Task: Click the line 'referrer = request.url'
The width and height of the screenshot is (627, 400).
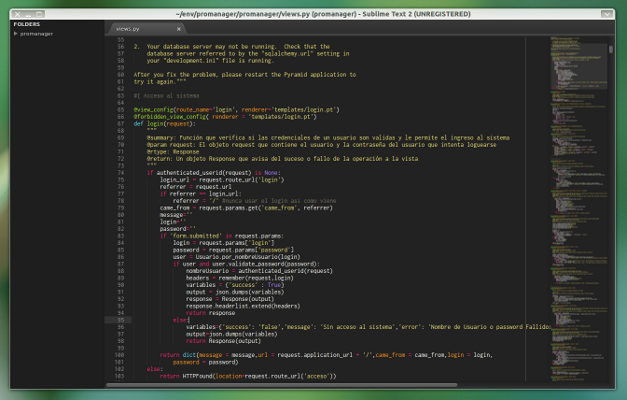Action: (196, 187)
